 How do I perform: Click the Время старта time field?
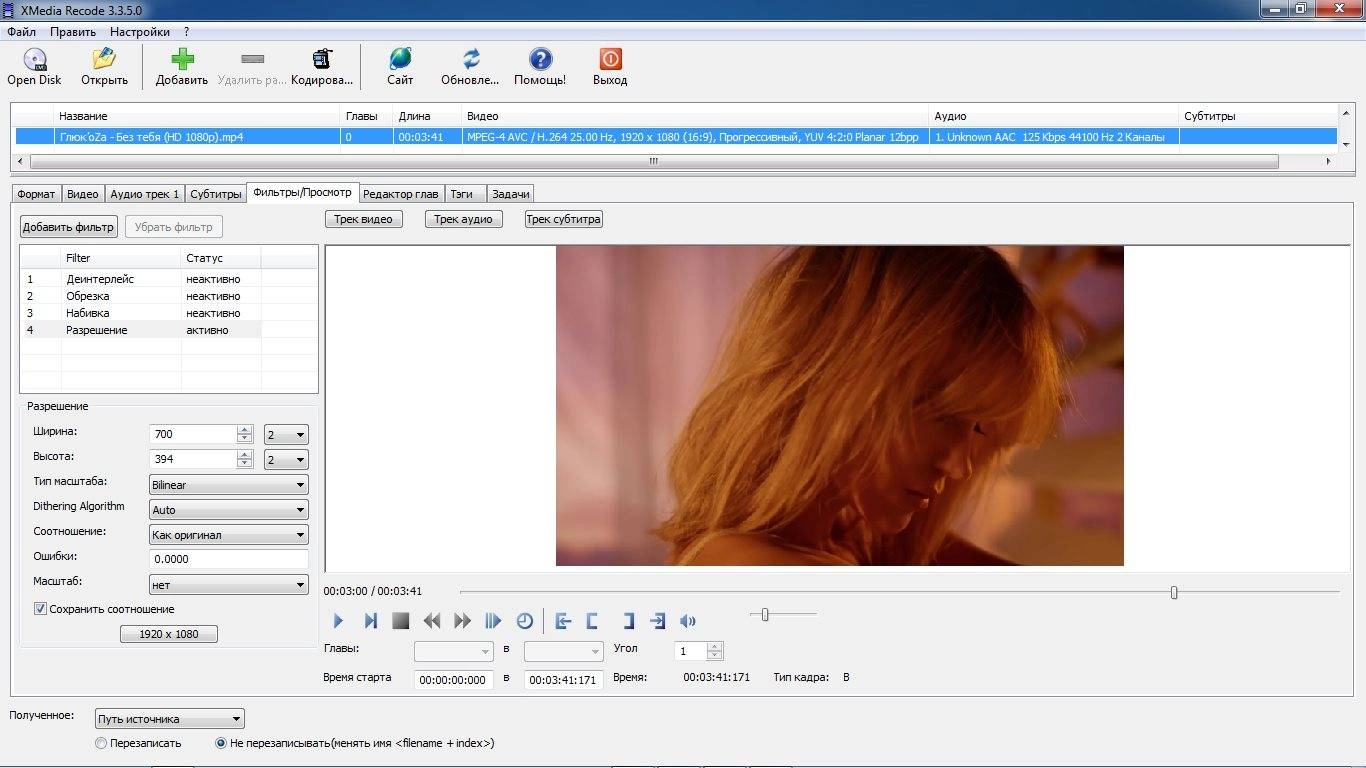pos(454,680)
